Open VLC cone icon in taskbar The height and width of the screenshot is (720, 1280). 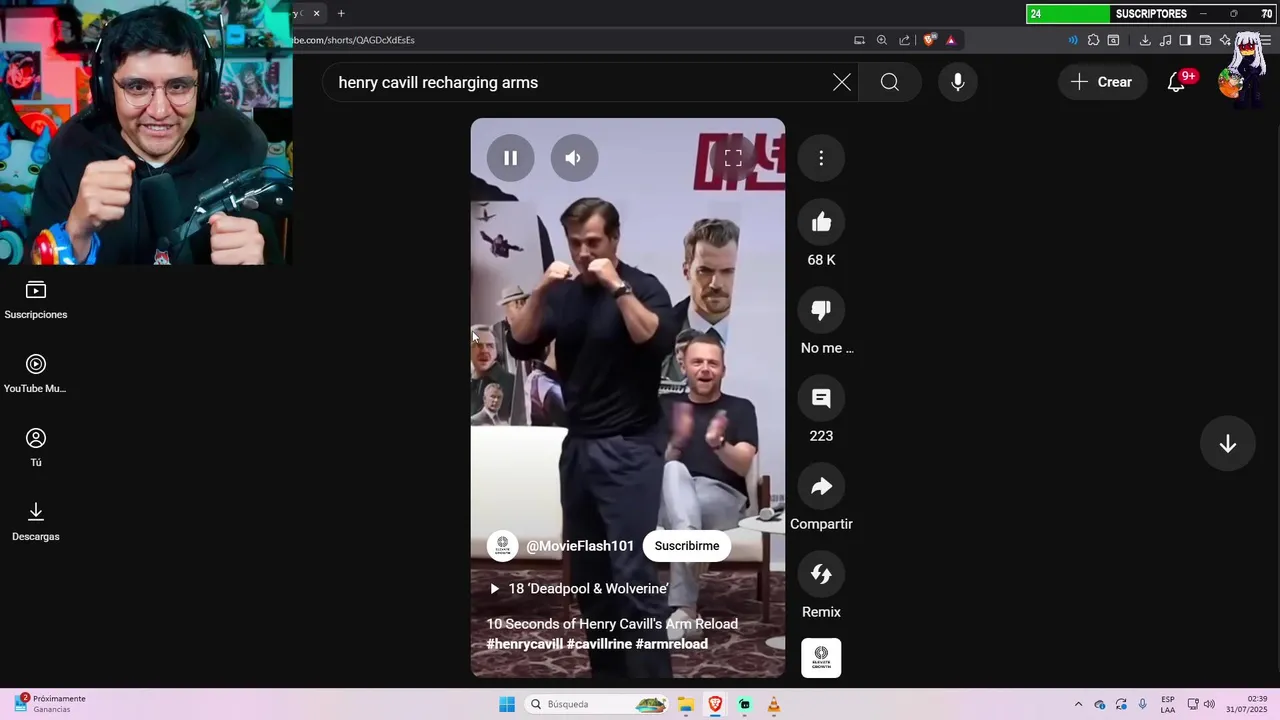tap(773, 704)
